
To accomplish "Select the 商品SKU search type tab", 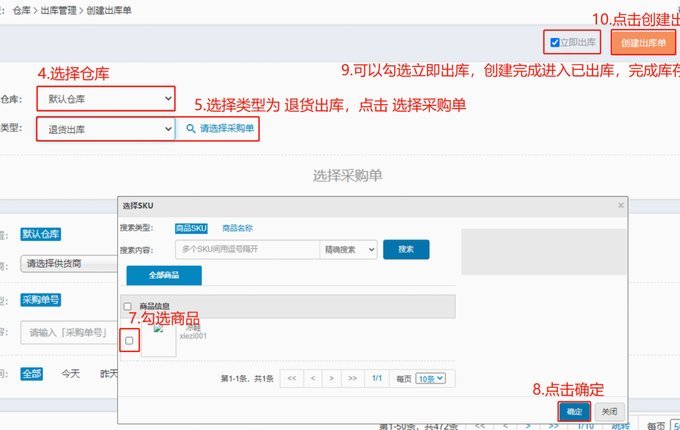I will point(191,228).
